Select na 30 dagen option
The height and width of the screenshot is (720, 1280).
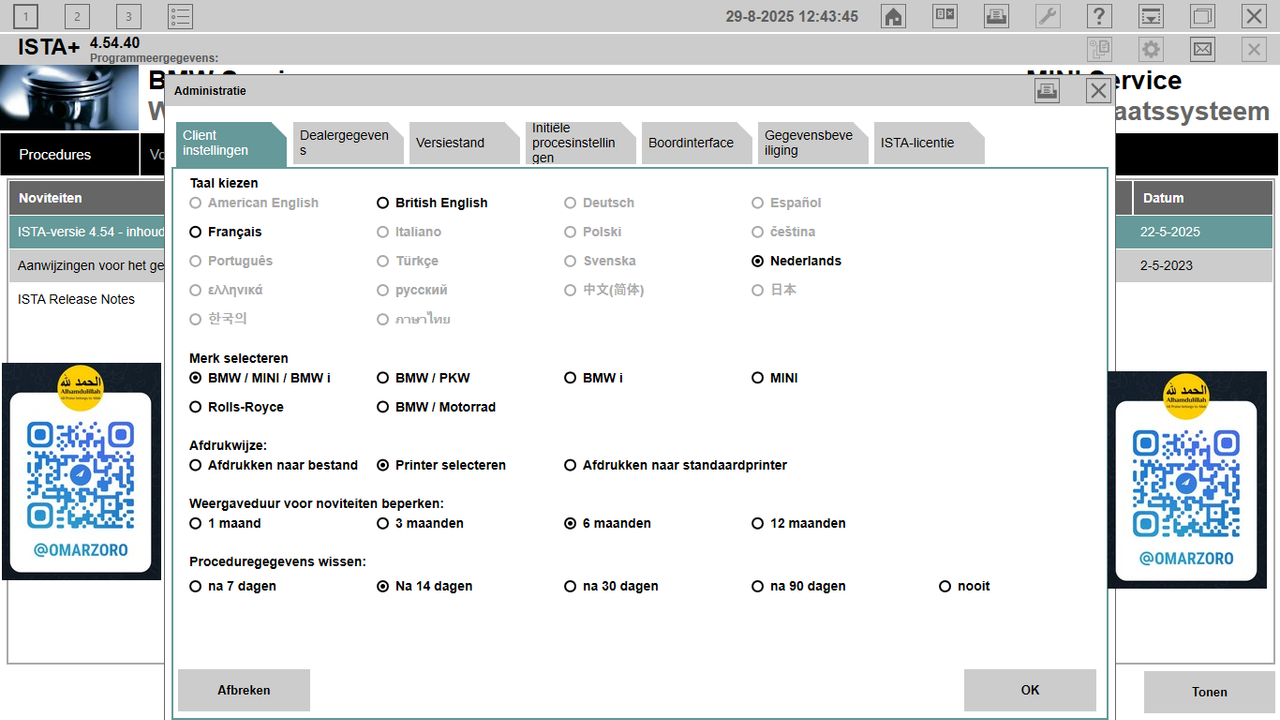(611, 586)
